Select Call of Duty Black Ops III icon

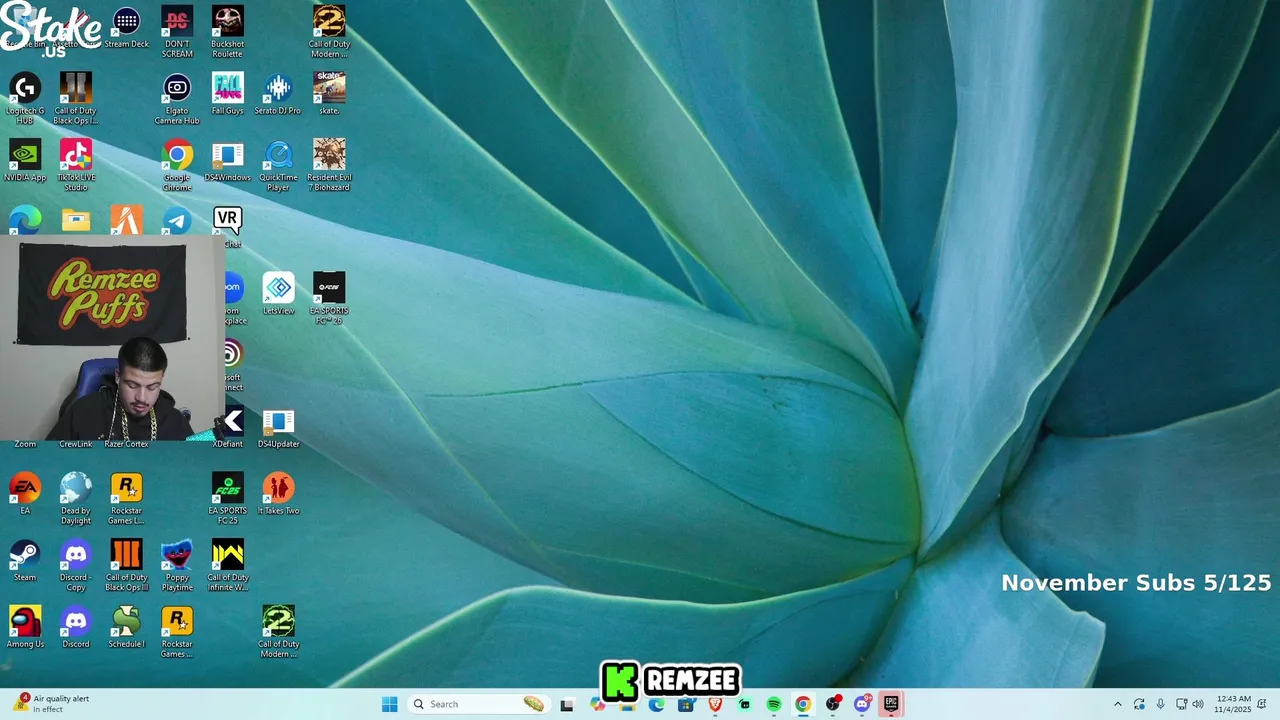pos(126,566)
